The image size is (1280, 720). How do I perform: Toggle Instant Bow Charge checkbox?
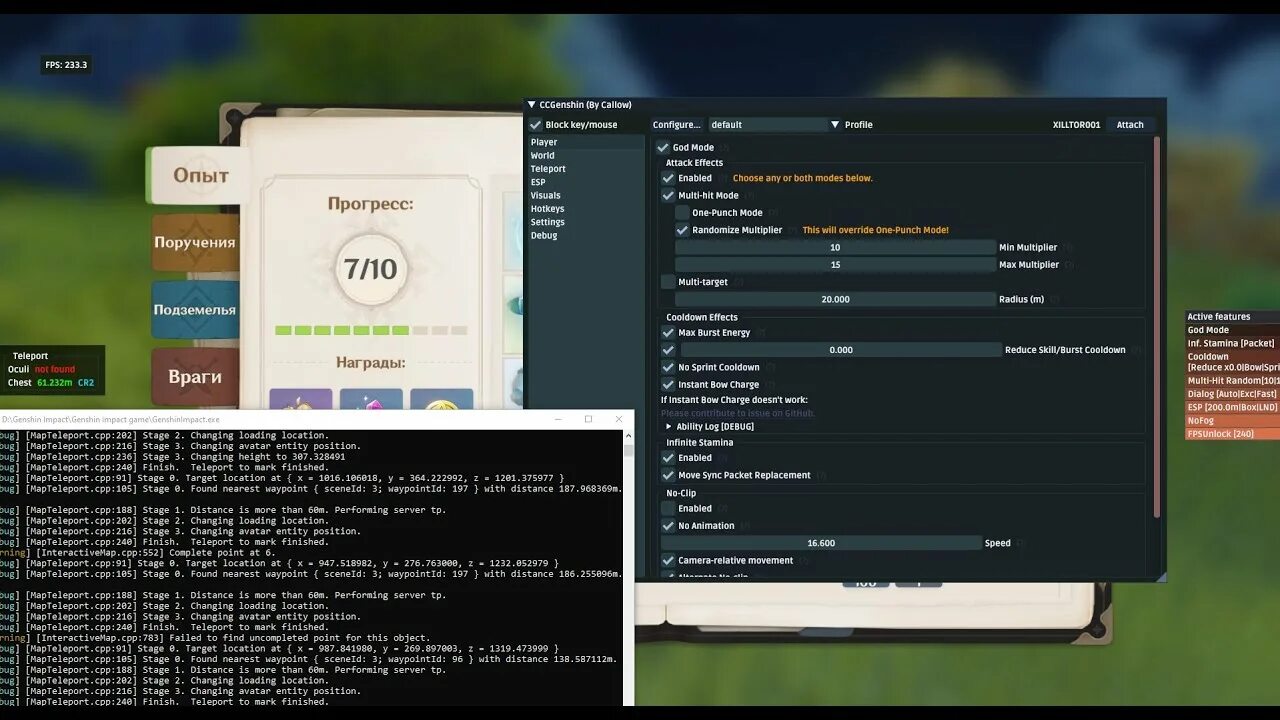click(668, 384)
